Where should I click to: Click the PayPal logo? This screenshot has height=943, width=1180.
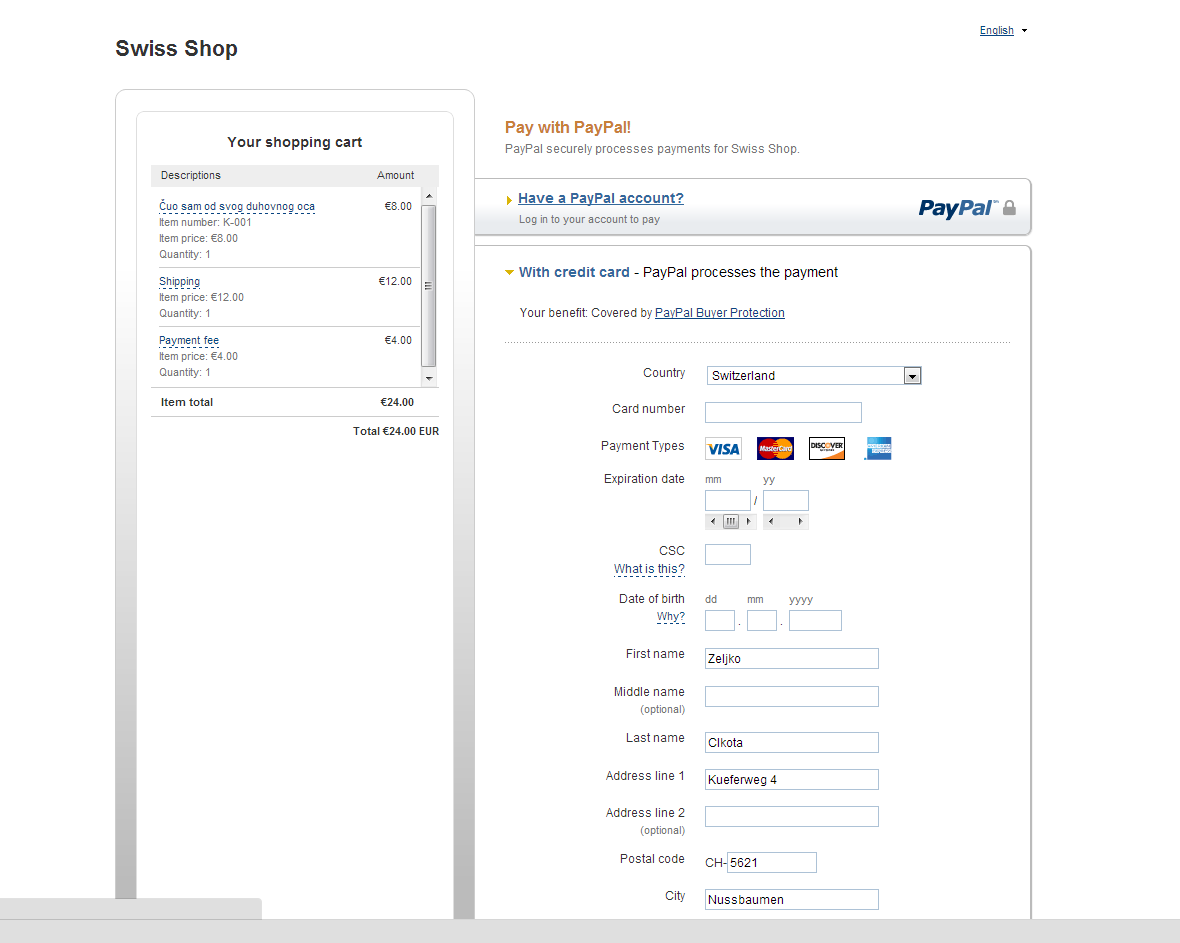(x=958, y=208)
